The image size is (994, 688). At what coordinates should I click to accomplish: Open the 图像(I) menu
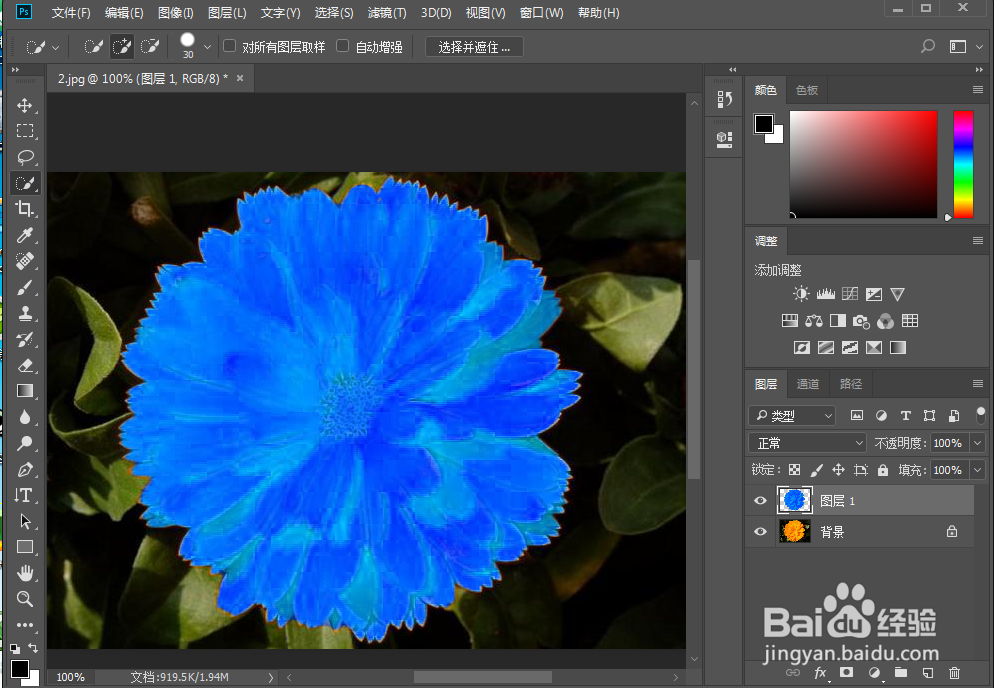coord(176,13)
